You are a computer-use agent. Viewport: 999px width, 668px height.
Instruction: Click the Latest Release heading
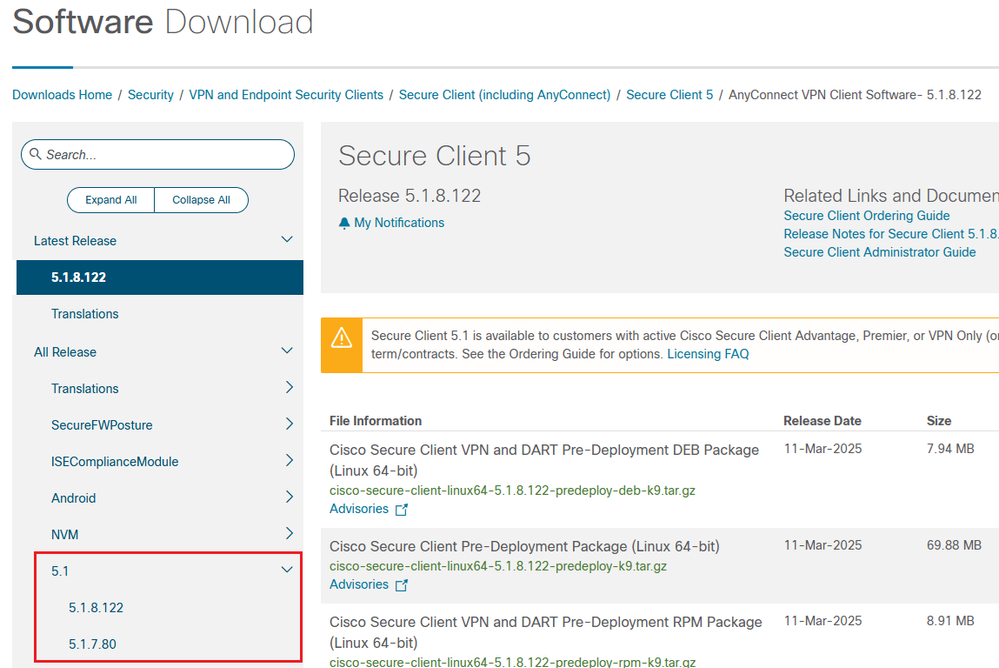pyautogui.click(x=75, y=241)
